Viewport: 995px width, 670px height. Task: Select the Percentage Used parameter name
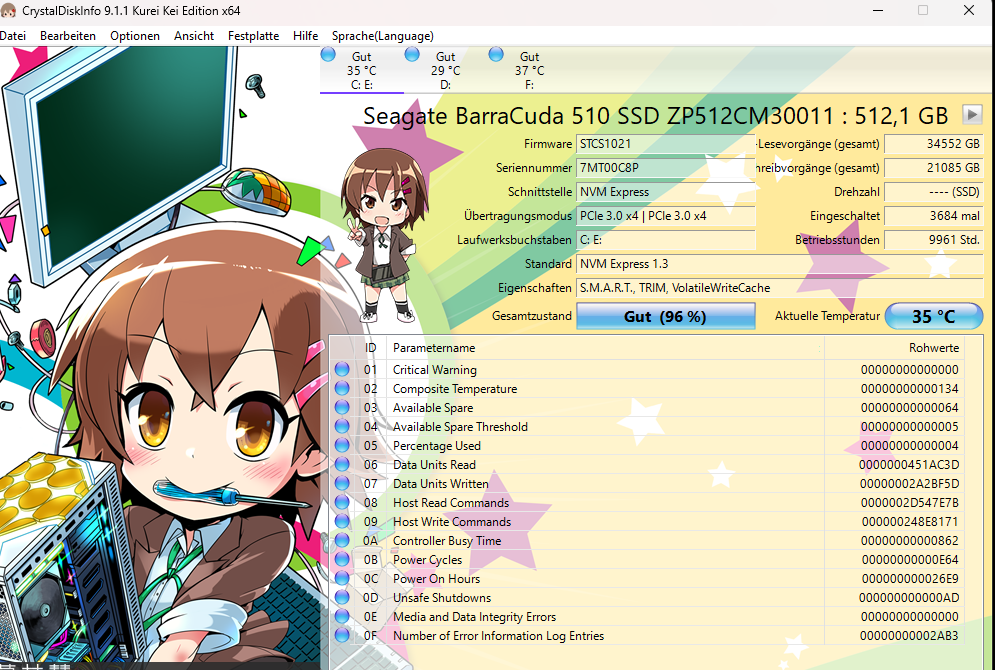point(437,446)
